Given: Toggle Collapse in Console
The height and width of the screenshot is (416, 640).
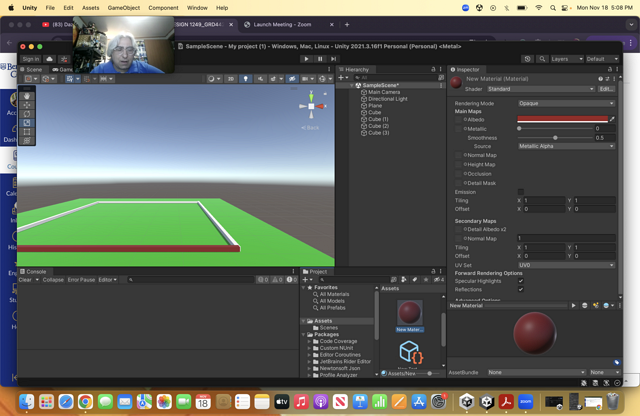Looking at the screenshot, I should point(53,280).
